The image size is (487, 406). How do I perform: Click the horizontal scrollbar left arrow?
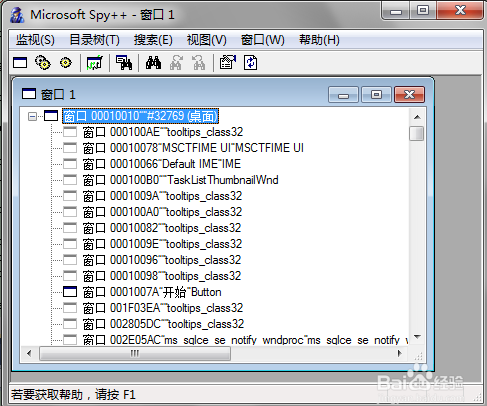point(29,353)
